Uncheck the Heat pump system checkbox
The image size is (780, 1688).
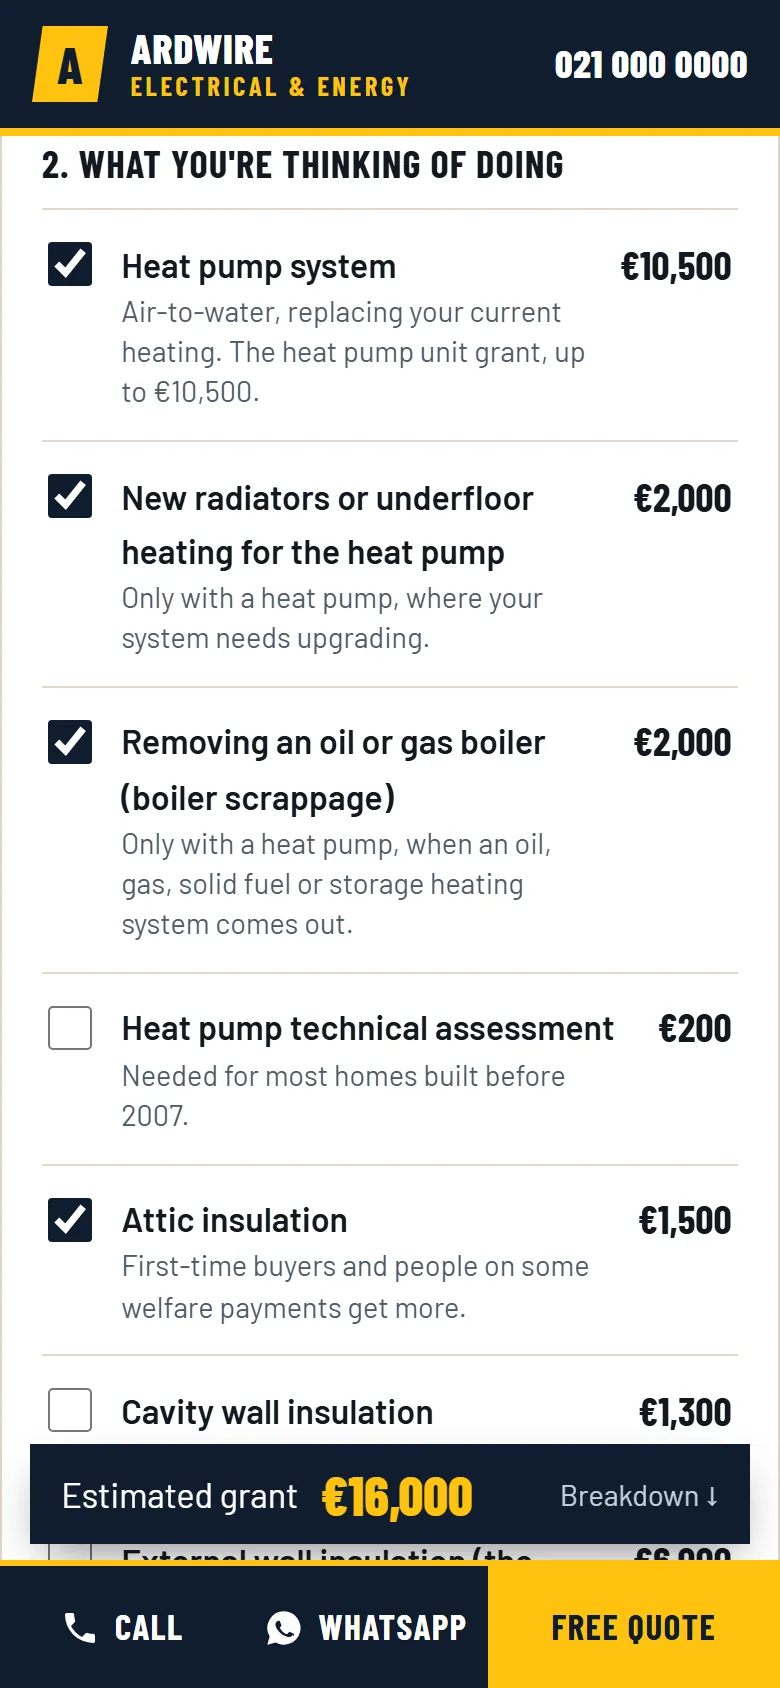pyautogui.click(x=70, y=264)
